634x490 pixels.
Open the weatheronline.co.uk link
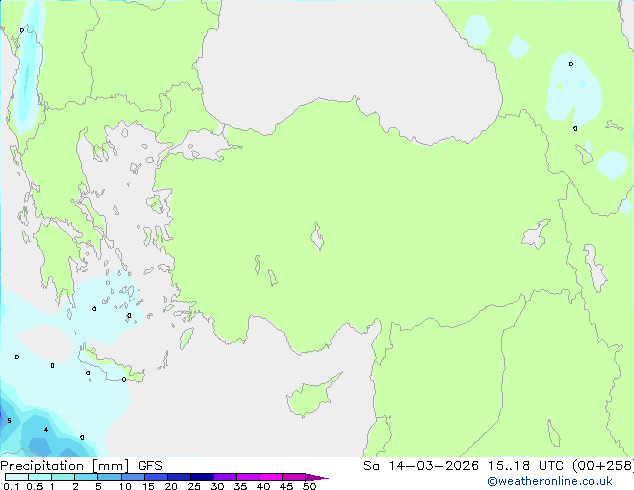click(x=550, y=481)
